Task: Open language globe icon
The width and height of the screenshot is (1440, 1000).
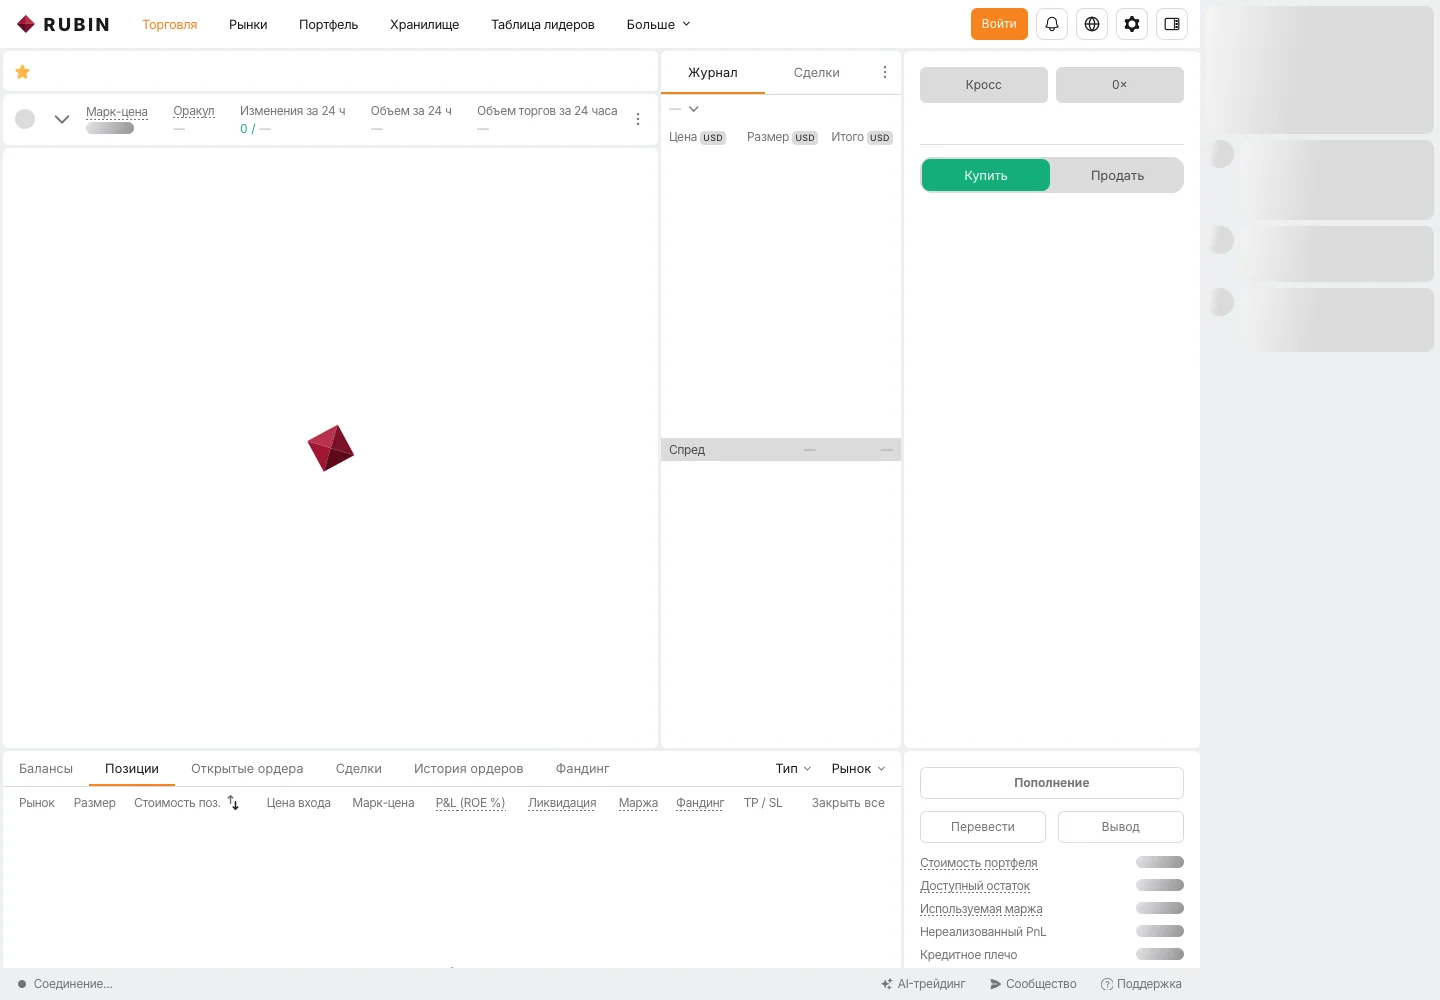Action: (x=1092, y=24)
